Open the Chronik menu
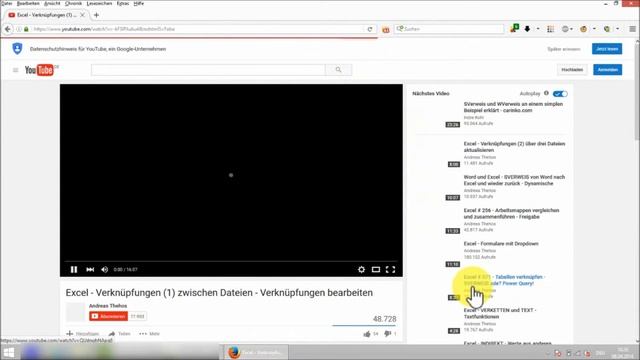Screen dimensions: 640x360 pyautogui.click(x=73, y=3)
